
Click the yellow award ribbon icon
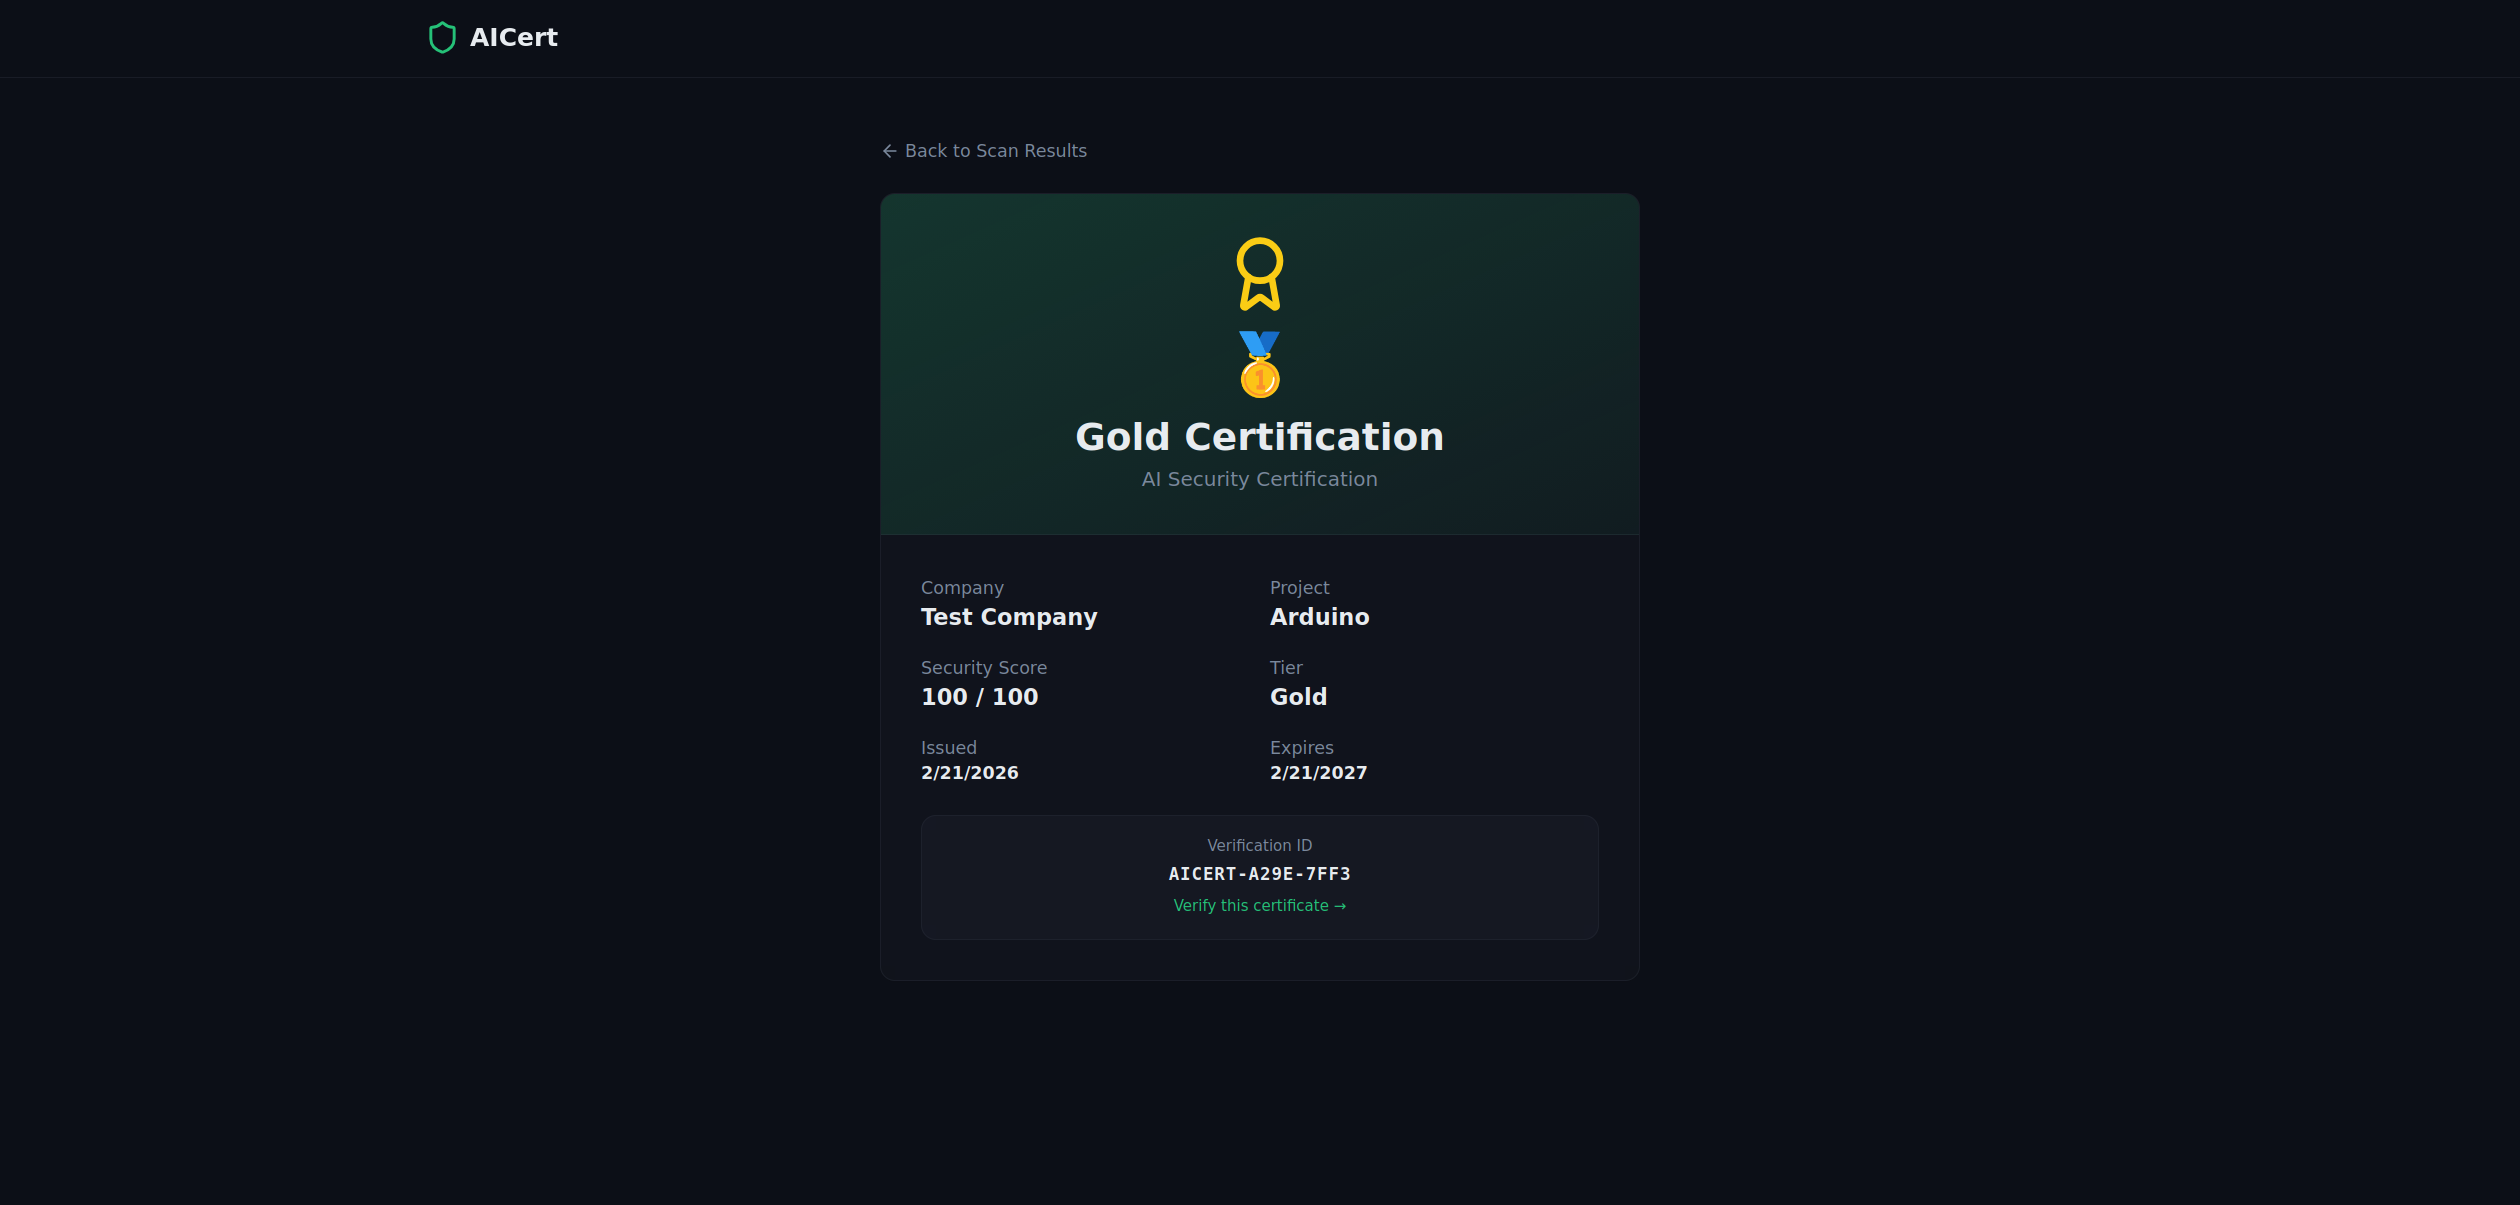[x=1259, y=273]
